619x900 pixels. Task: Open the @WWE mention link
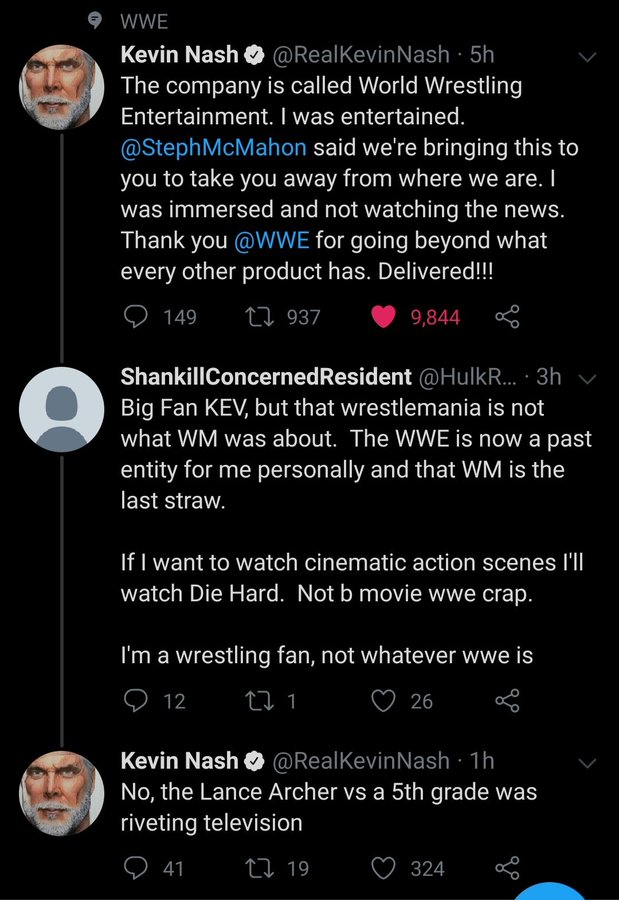click(x=272, y=240)
